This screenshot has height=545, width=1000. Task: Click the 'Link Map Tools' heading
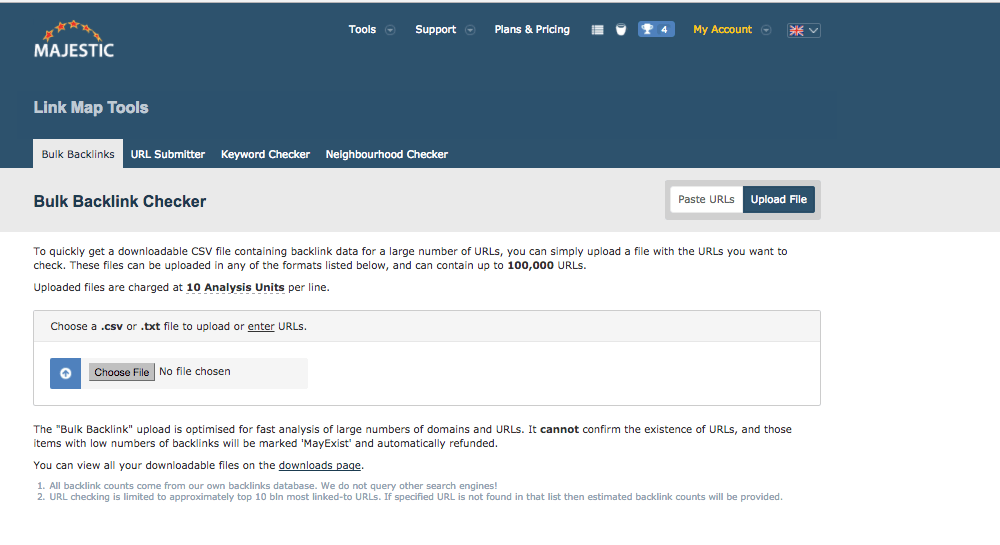(x=91, y=108)
